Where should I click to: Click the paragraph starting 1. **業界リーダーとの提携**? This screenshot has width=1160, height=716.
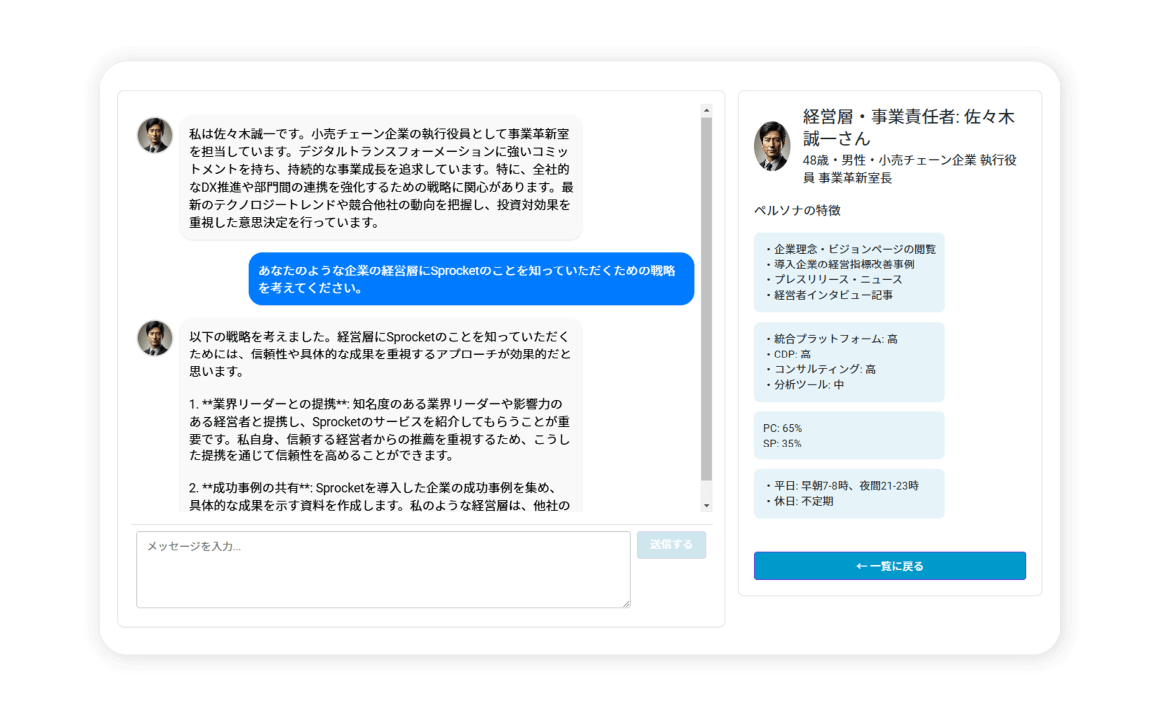click(380, 430)
